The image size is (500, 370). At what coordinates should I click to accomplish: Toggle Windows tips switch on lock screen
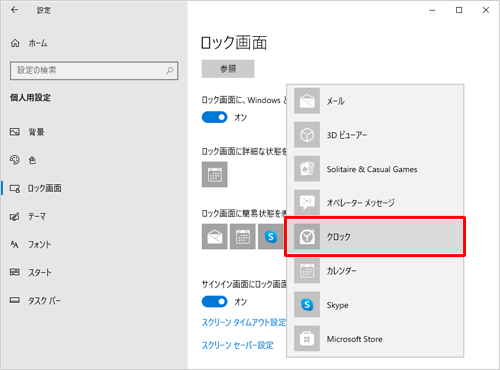(214, 117)
